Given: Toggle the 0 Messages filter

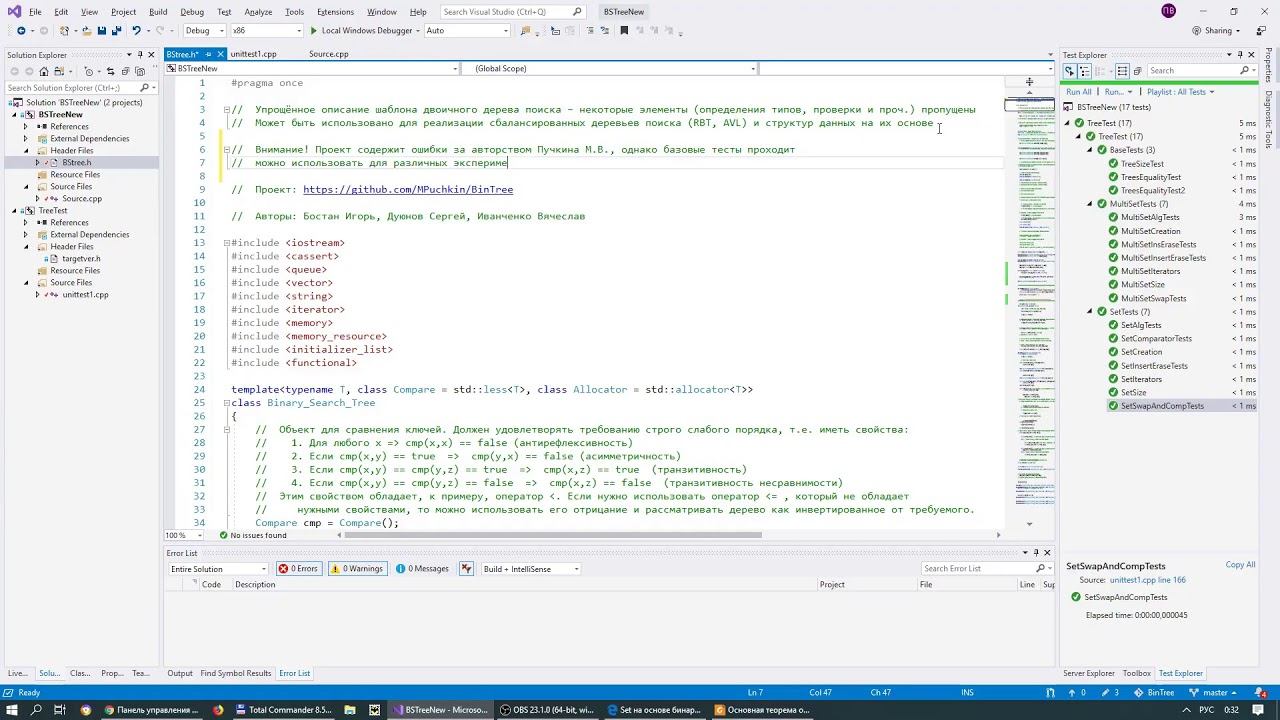Looking at the screenshot, I should (x=423, y=569).
